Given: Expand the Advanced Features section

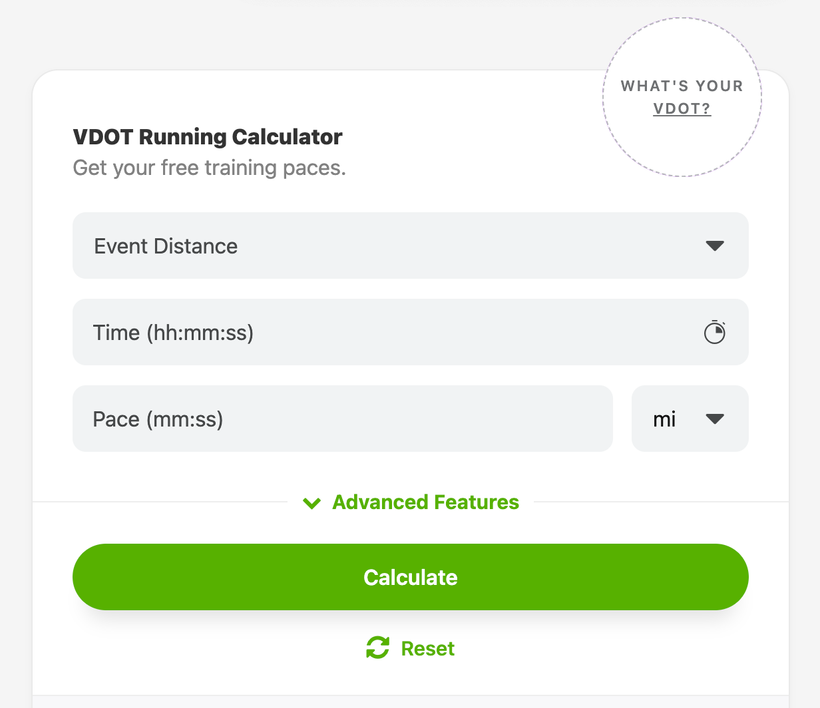Looking at the screenshot, I should coord(411,502).
